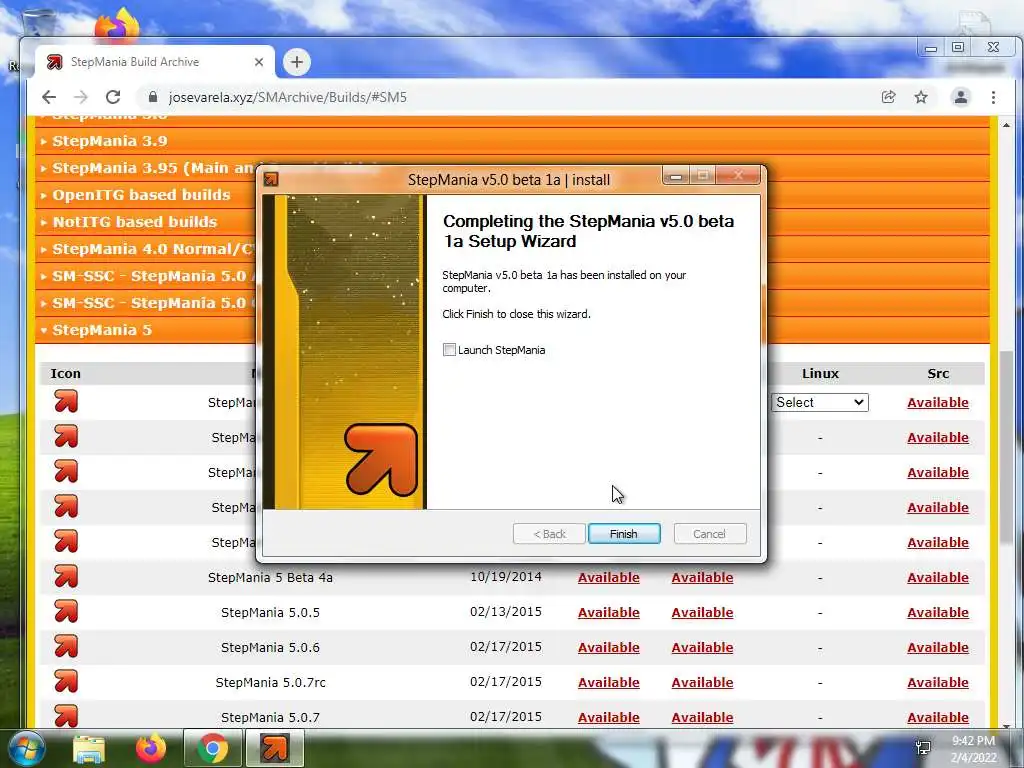Close the StepMania Build Archive tab
The height and width of the screenshot is (768, 1024).
coord(259,62)
